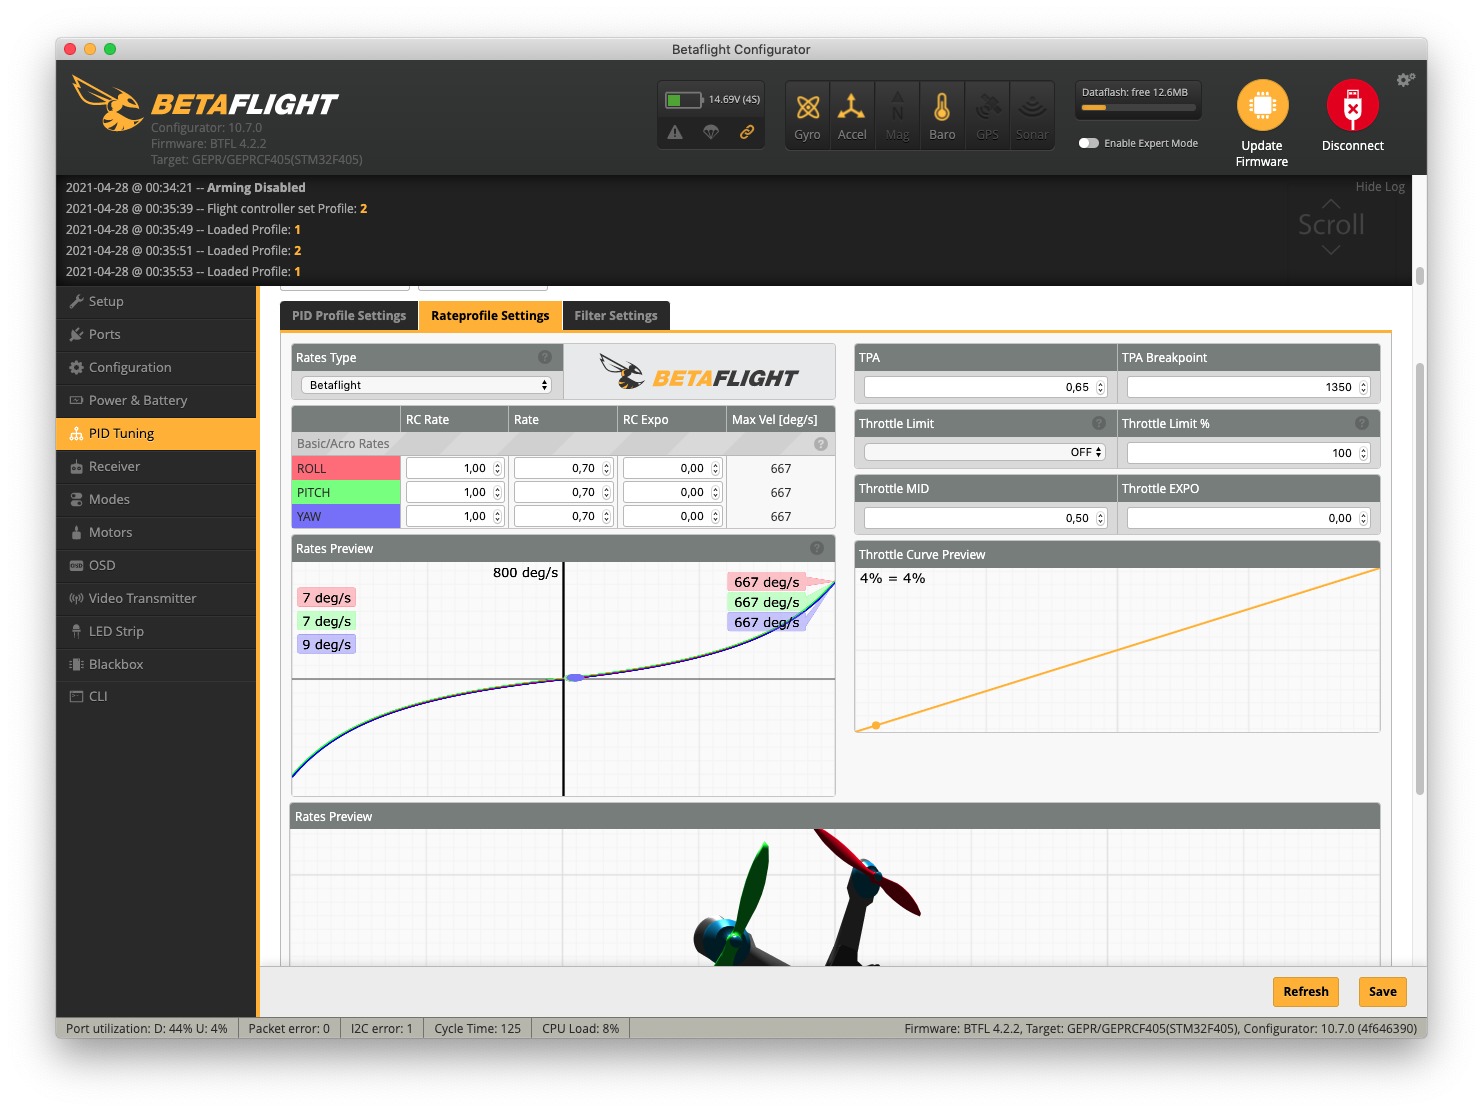1483x1112 pixels.
Task: Open the LED Strip section
Action: click(x=157, y=631)
